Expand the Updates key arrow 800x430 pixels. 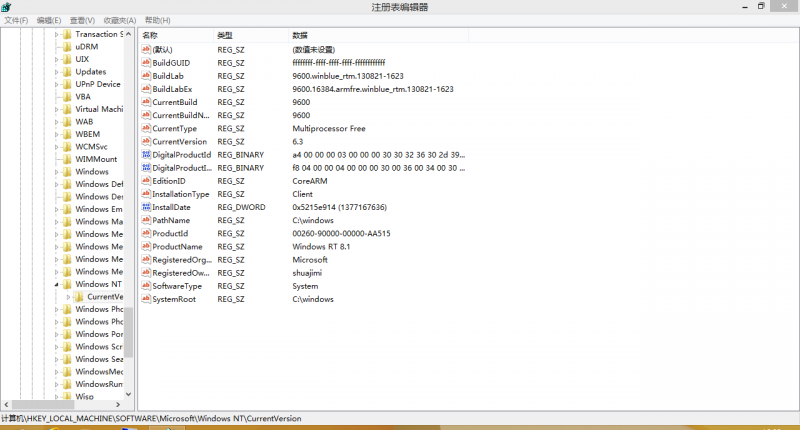[x=57, y=72]
